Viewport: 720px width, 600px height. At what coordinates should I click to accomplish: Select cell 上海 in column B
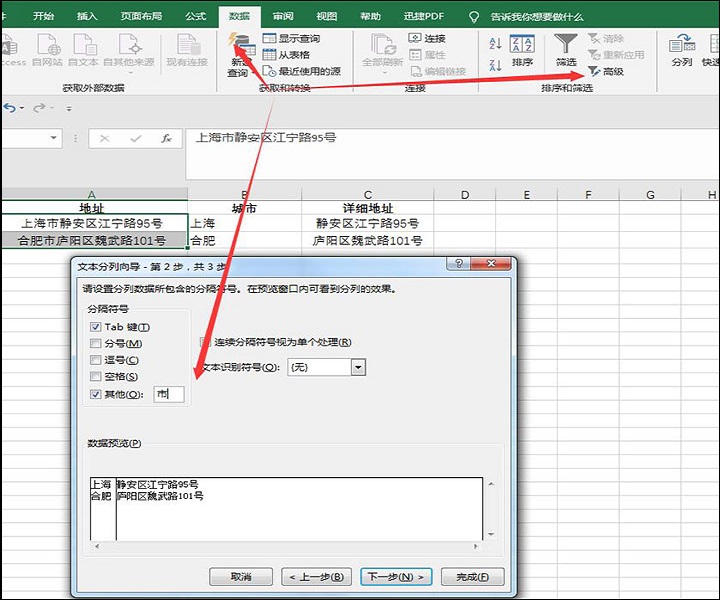tap(244, 224)
